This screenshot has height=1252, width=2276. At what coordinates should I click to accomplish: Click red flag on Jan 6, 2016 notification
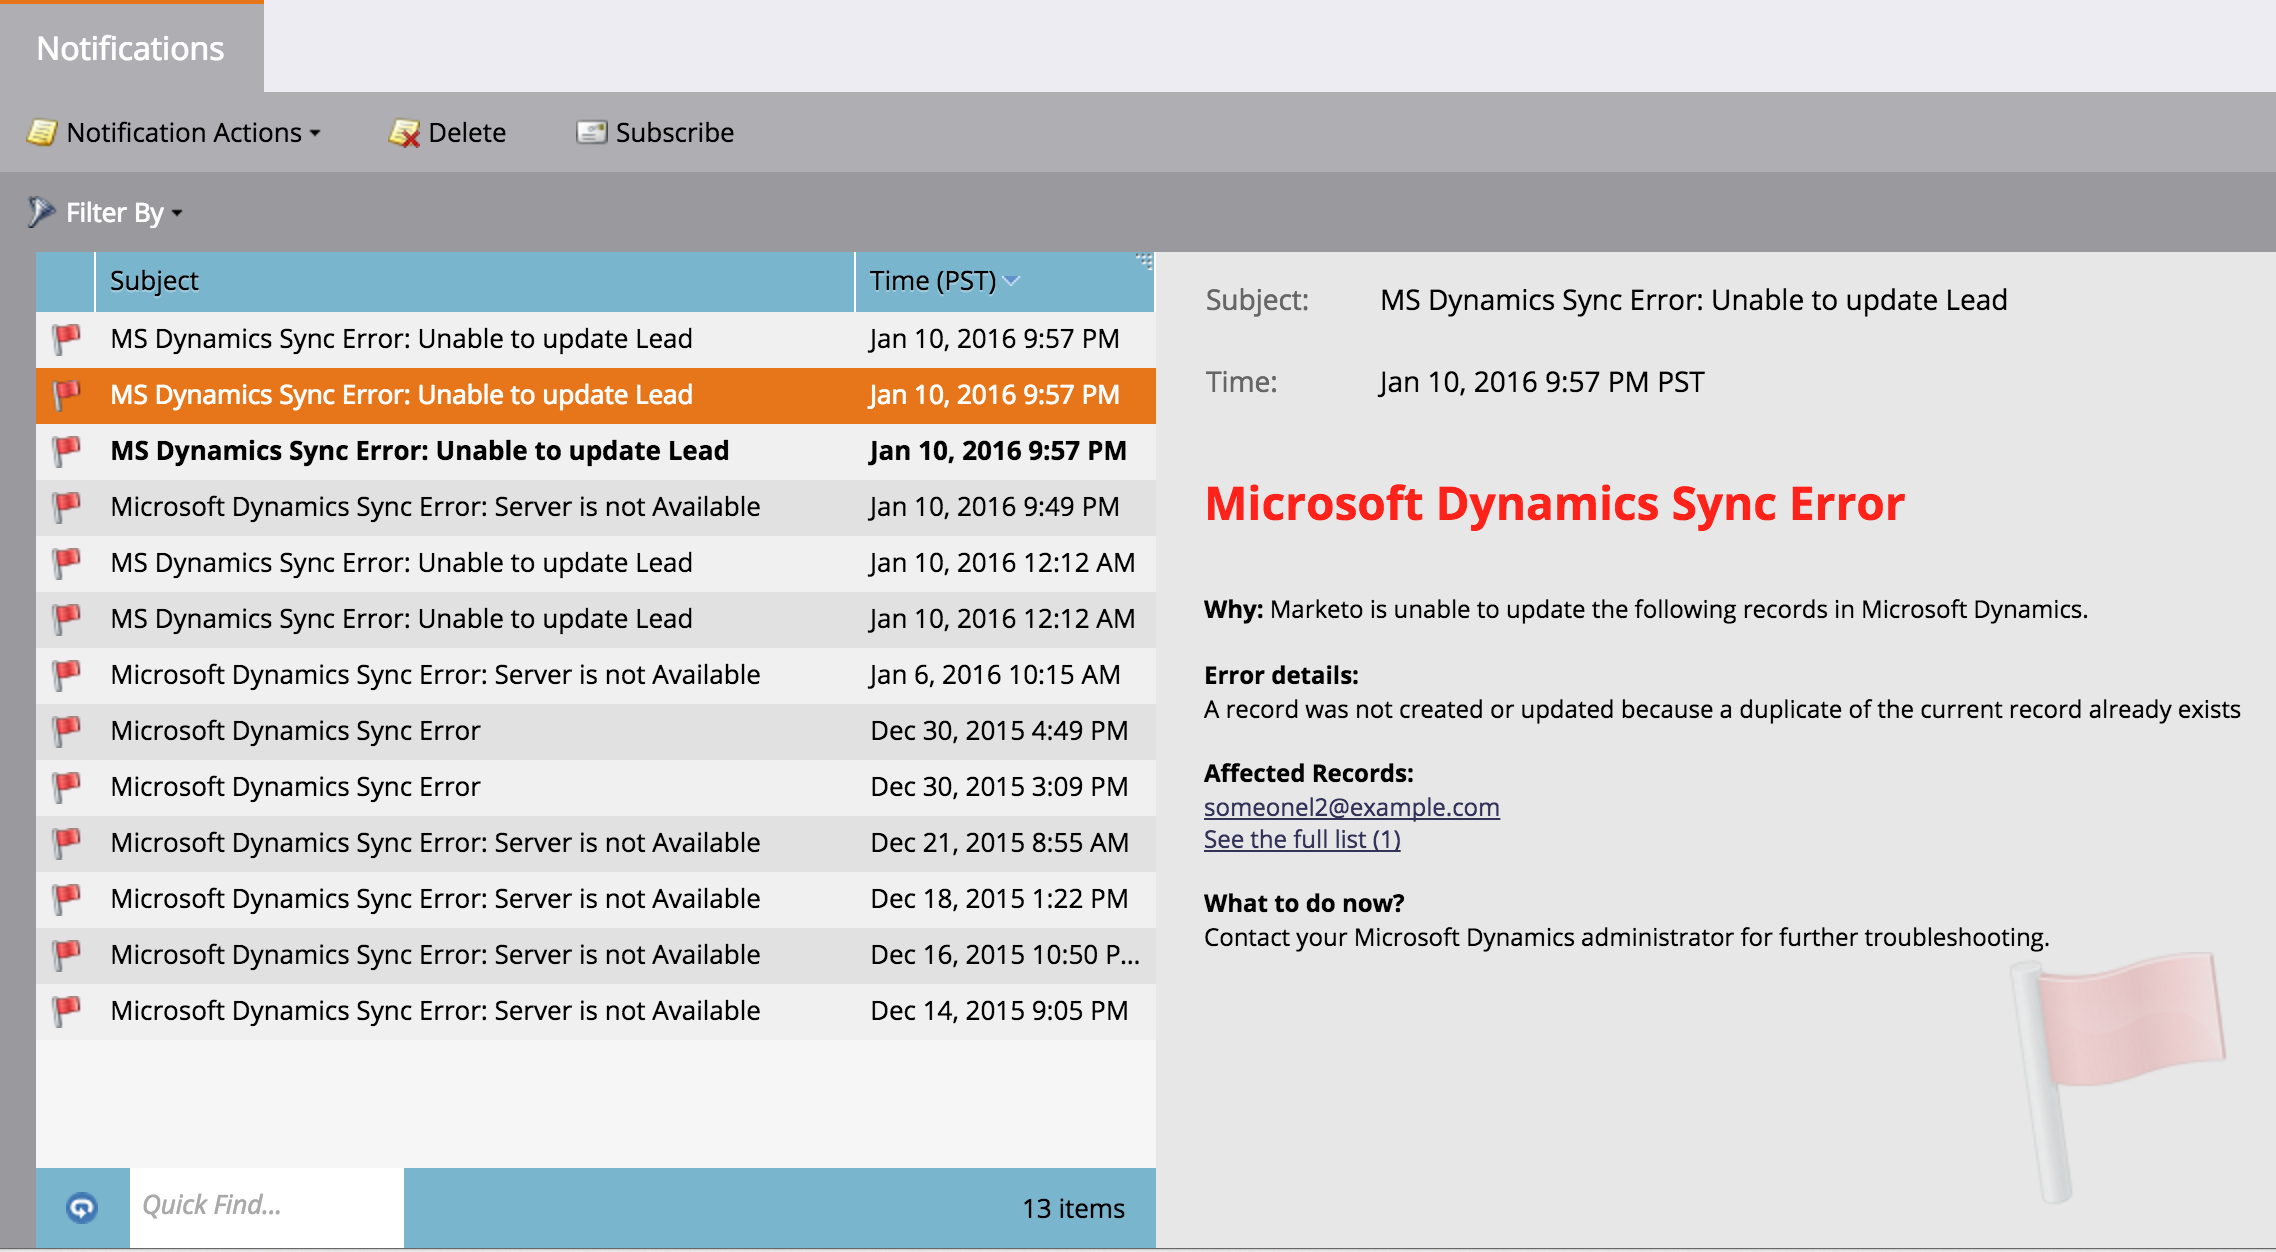tap(66, 675)
